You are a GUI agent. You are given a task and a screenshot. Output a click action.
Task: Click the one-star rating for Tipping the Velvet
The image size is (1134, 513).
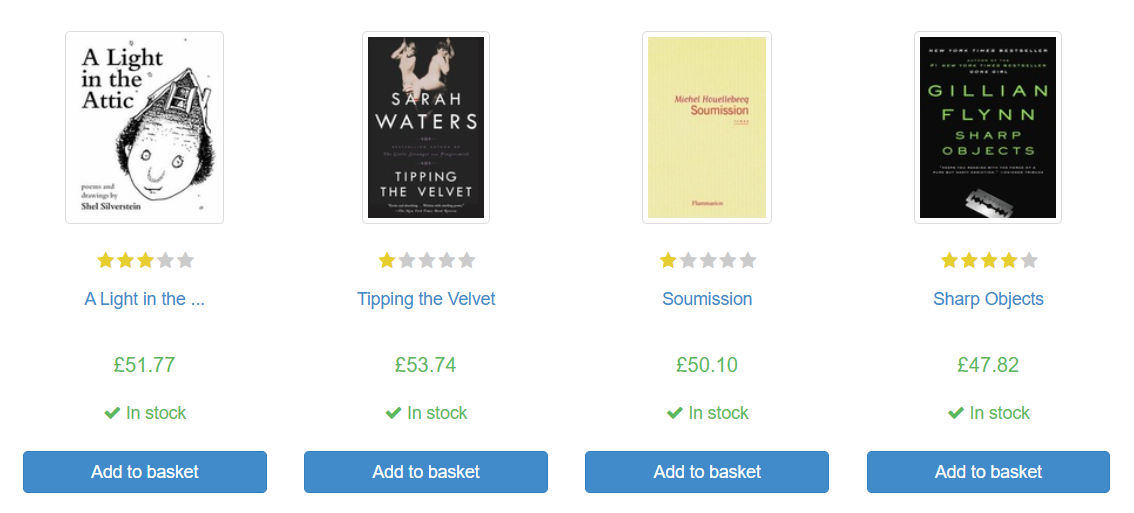click(x=426, y=261)
